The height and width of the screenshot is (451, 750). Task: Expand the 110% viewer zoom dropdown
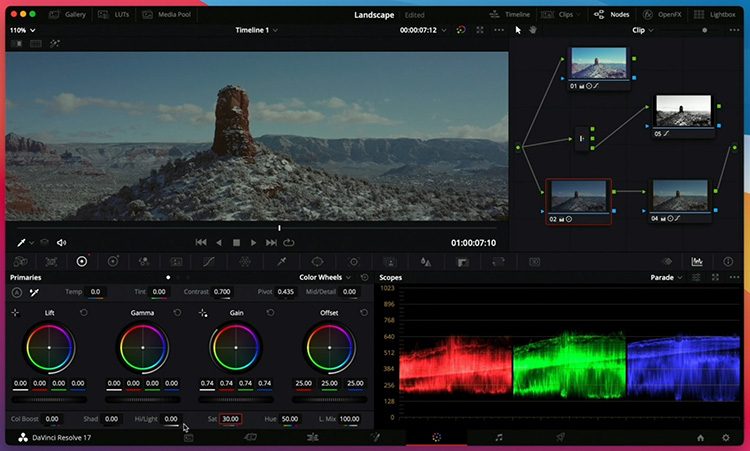click(x=20, y=30)
